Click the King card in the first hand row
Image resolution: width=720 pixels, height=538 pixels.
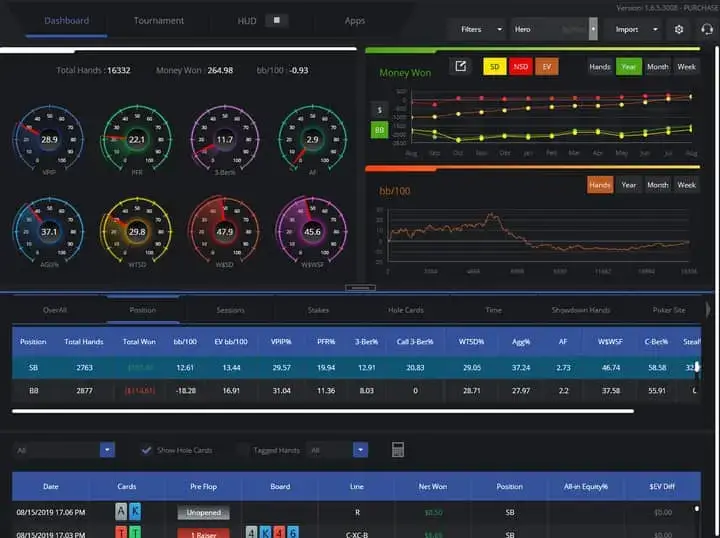135,511
